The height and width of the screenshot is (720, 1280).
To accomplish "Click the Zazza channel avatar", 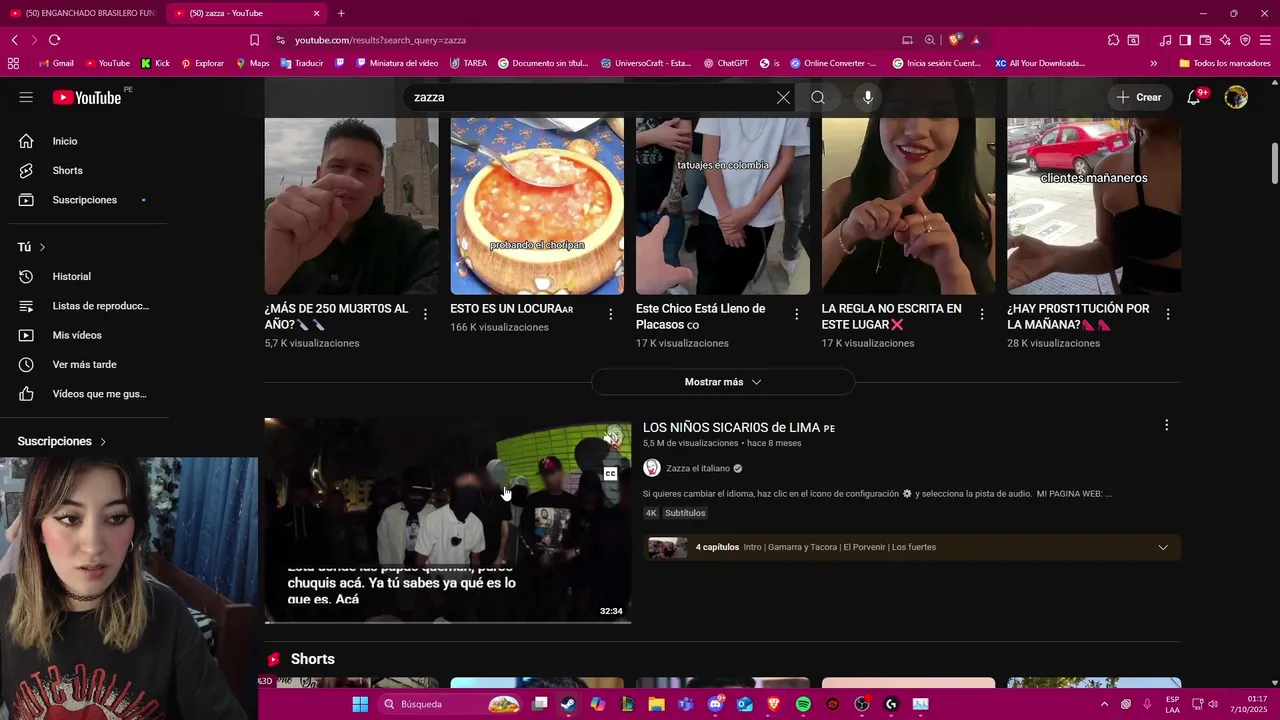I will (x=652, y=468).
